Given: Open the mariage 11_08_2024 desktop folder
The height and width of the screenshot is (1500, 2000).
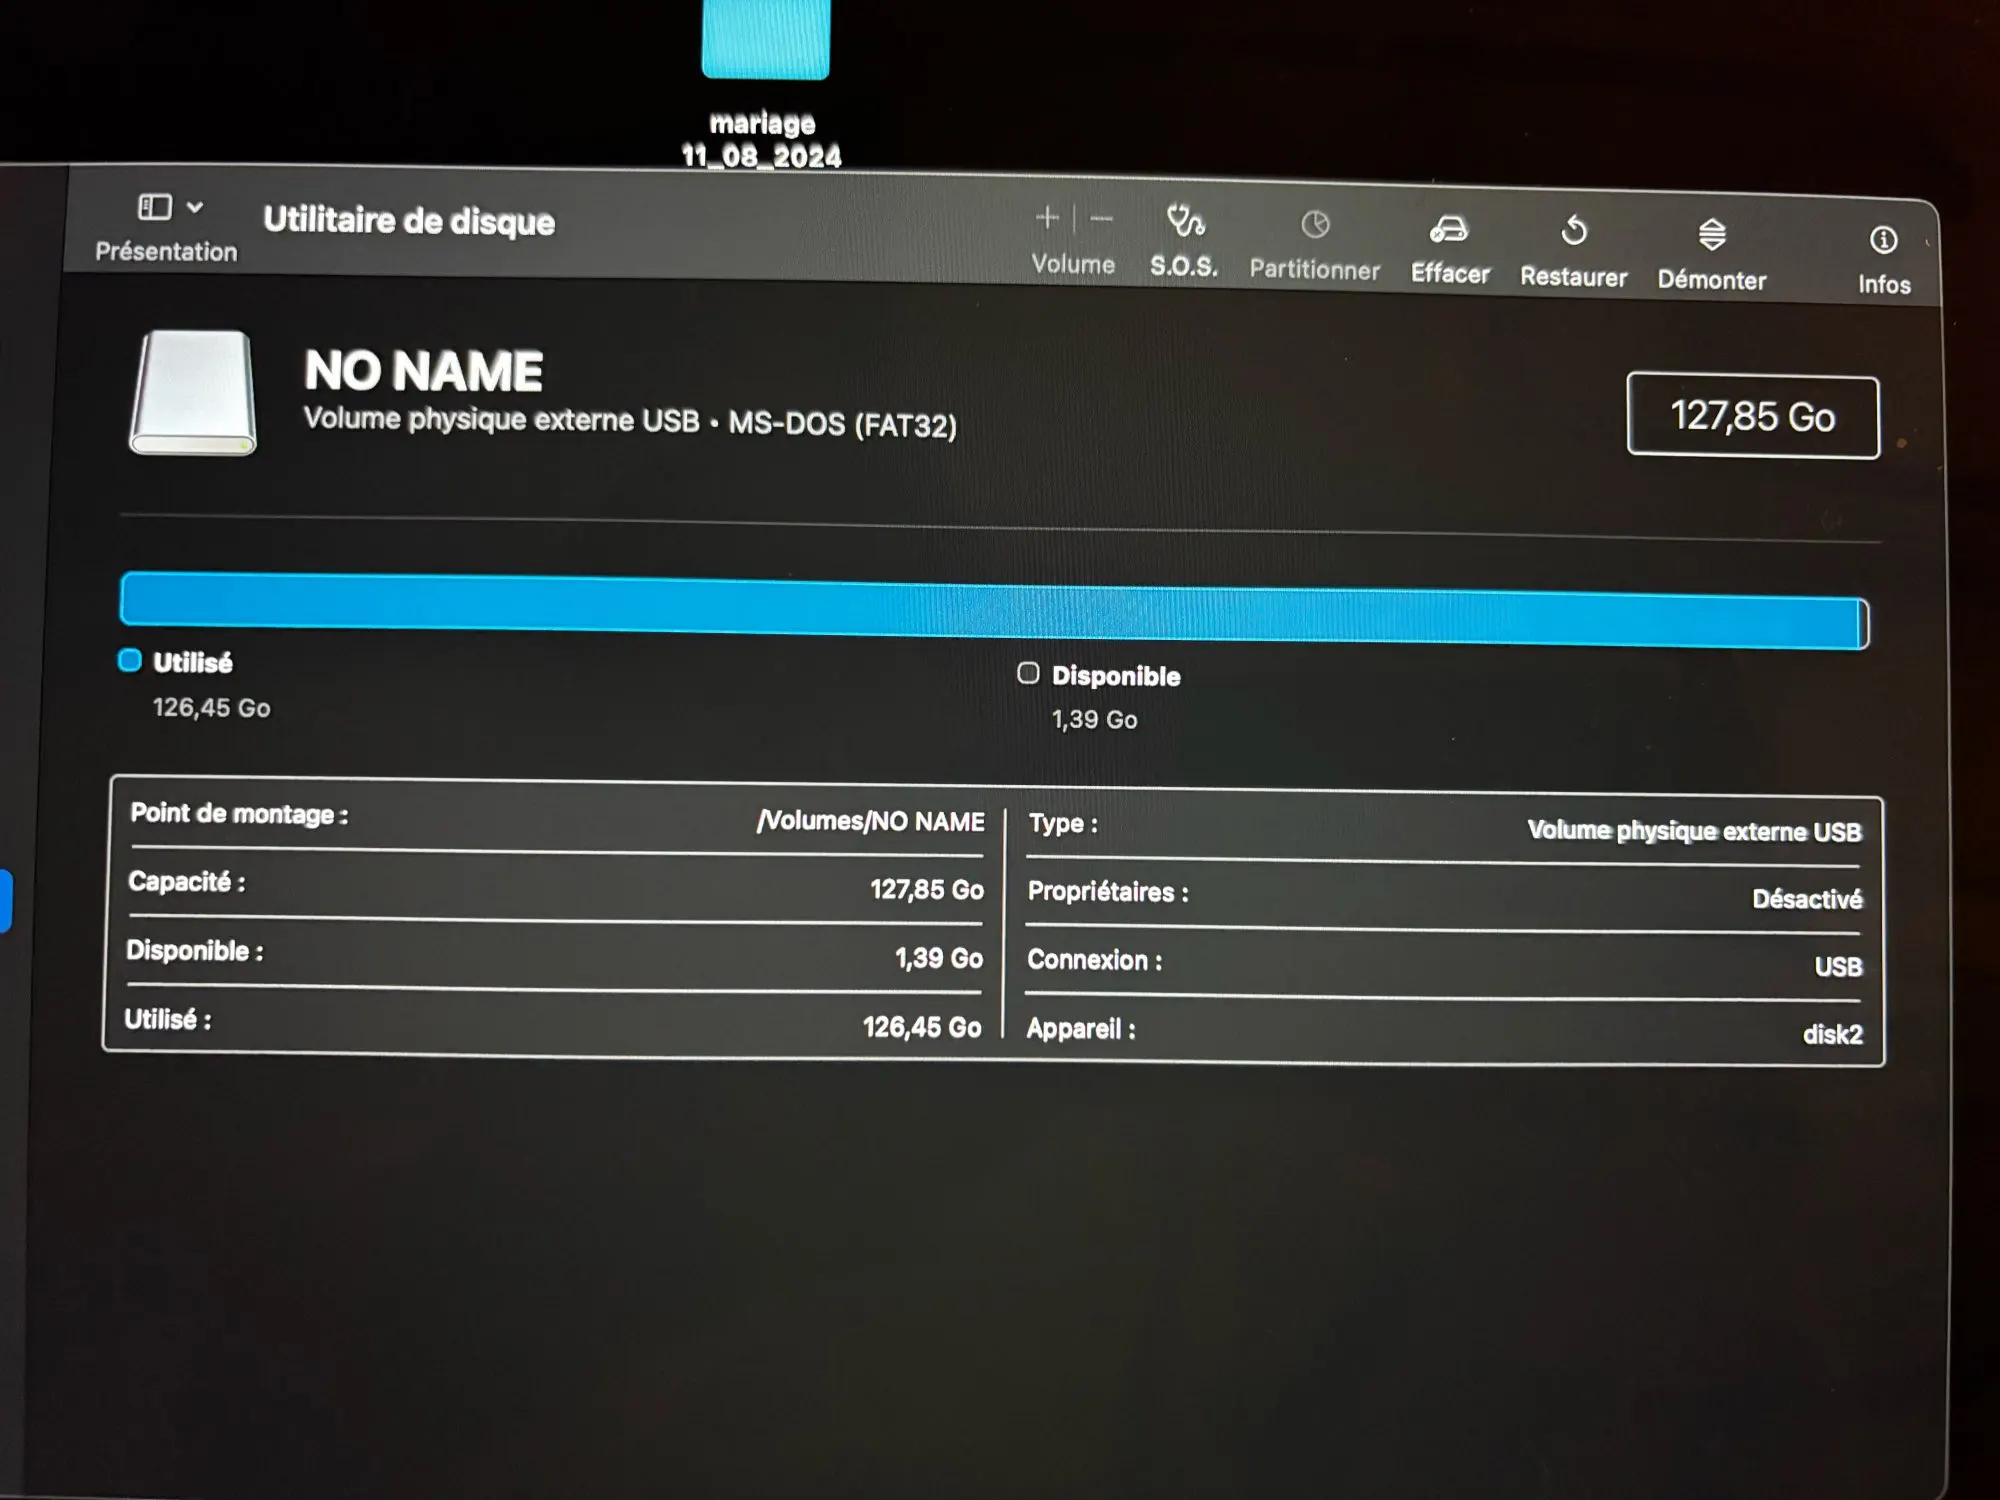Looking at the screenshot, I should pos(765,40).
